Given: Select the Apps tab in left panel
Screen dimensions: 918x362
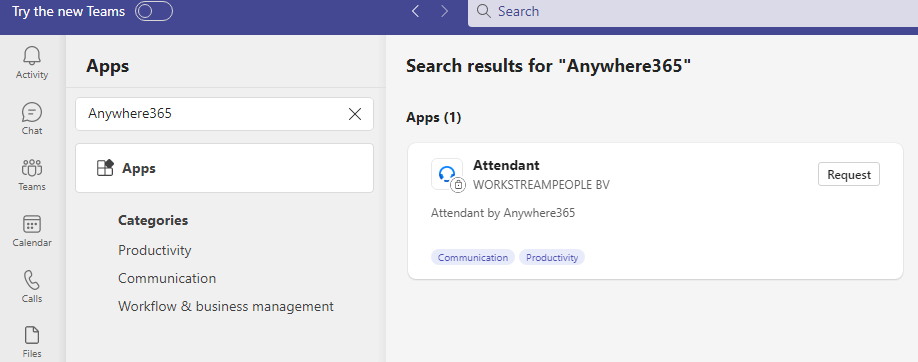Looking at the screenshot, I should point(224,168).
